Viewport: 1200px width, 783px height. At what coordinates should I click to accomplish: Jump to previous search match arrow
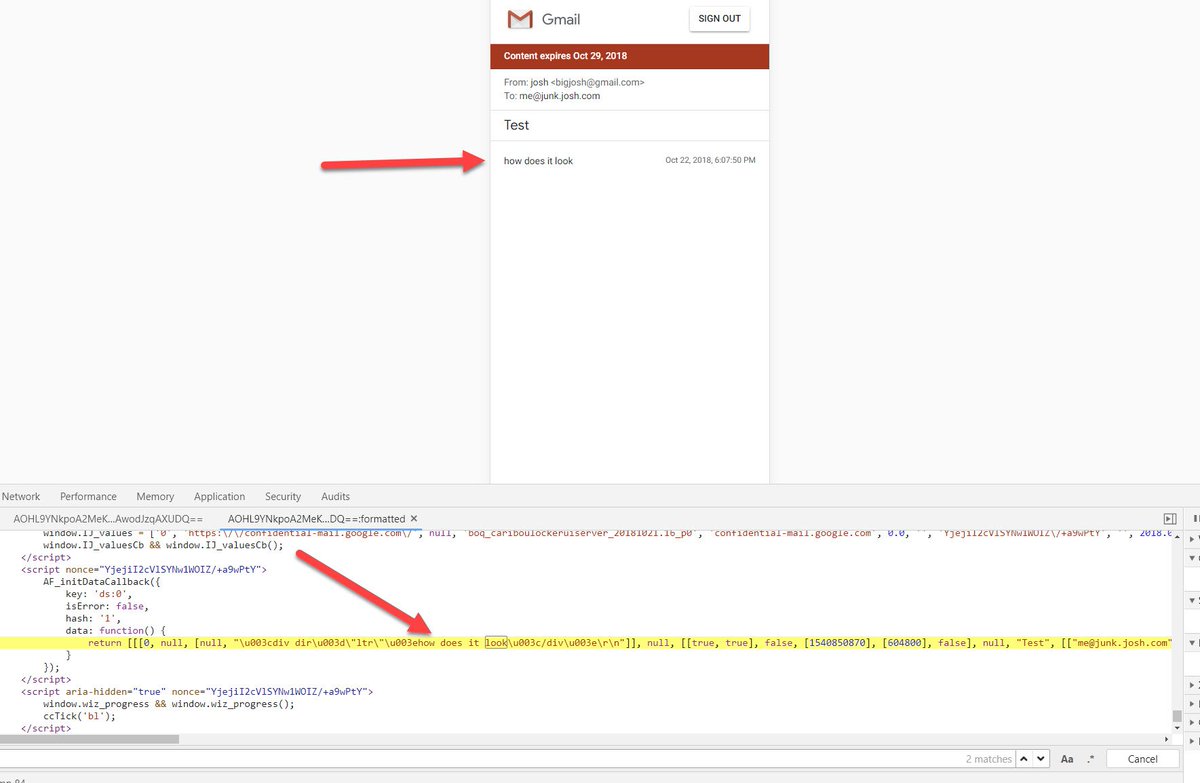point(1024,759)
